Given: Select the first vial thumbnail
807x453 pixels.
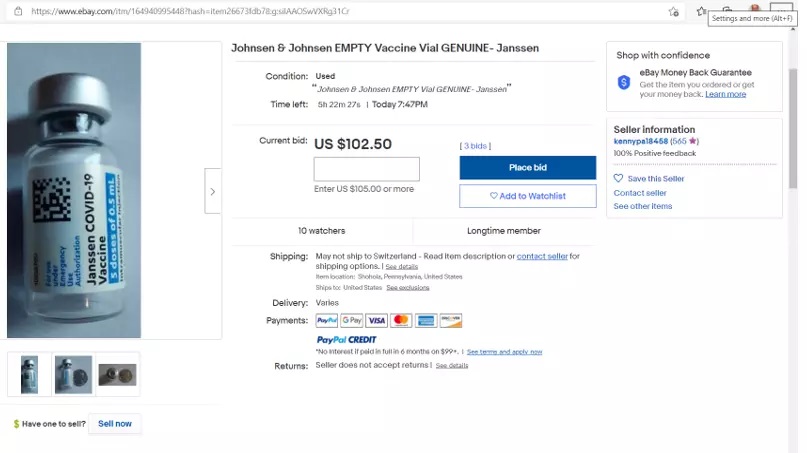Looking at the screenshot, I should point(29,374).
